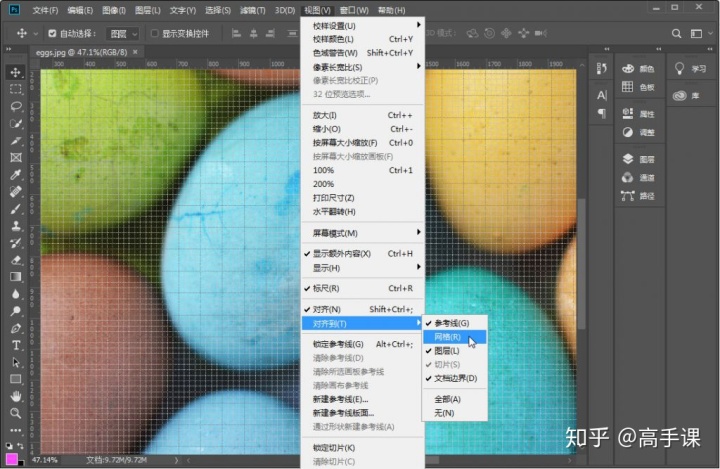Select the Spot Healing Brush tool
Screen dimensions: 720x469
tap(16, 192)
